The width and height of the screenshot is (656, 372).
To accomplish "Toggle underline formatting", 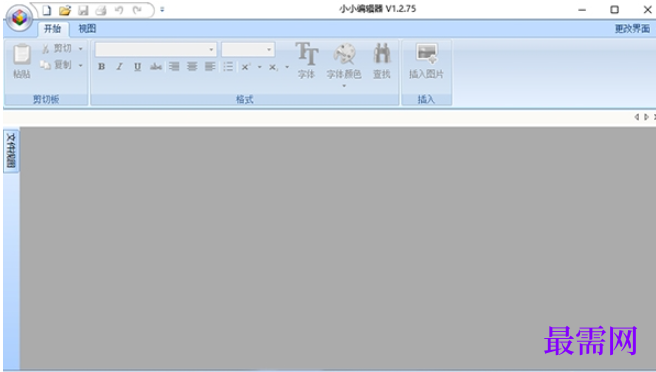I will 137,67.
